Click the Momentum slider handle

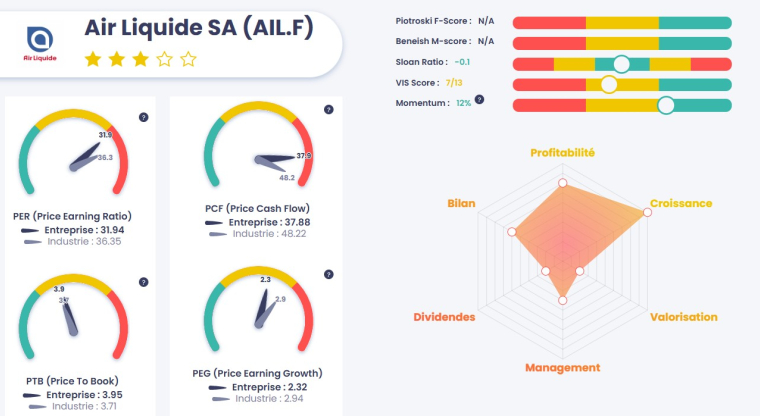tap(666, 104)
